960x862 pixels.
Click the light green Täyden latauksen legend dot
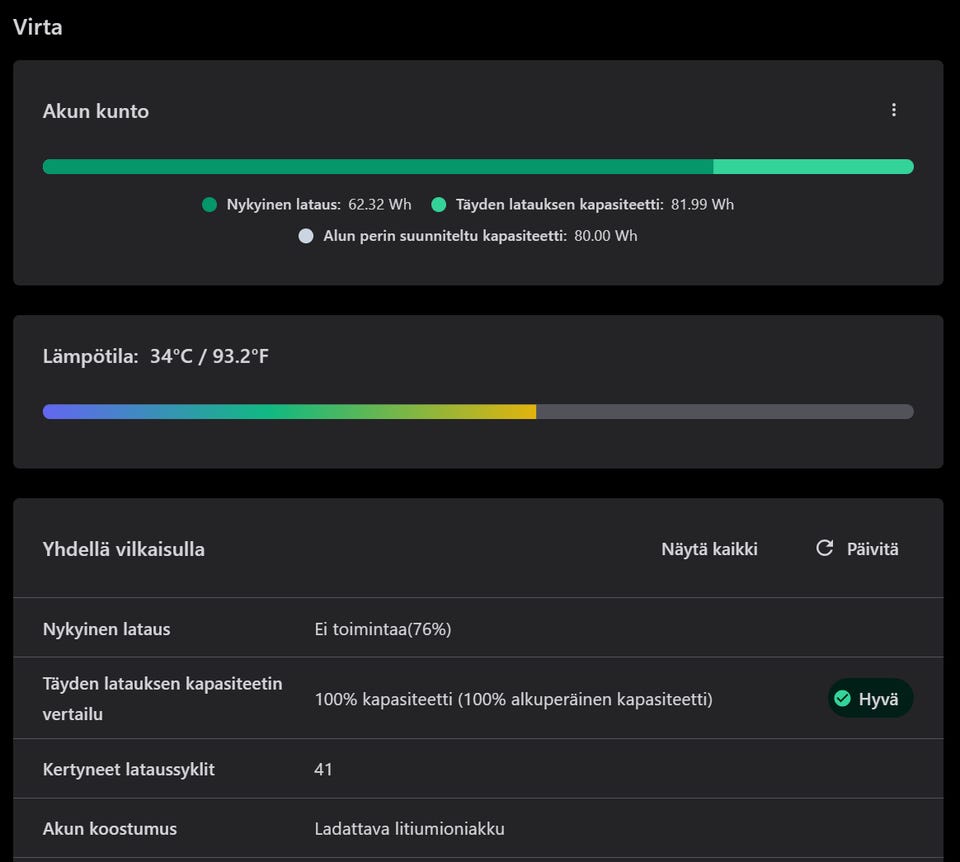pyautogui.click(x=438, y=205)
